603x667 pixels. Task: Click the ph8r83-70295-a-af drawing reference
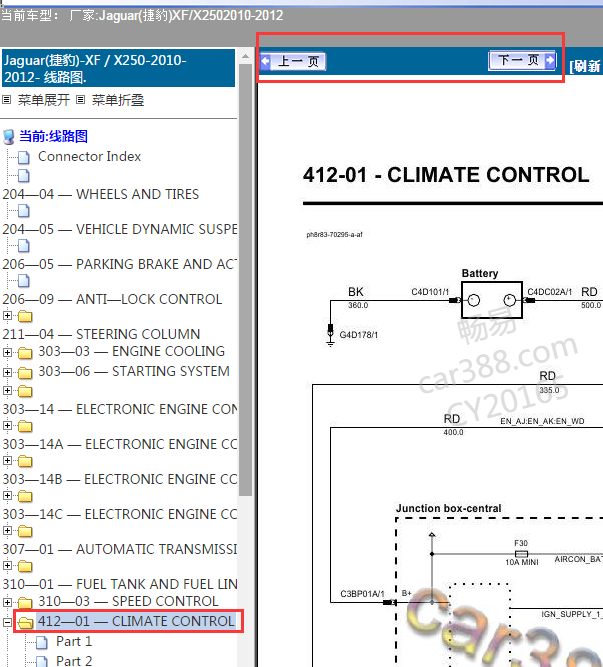point(334,234)
